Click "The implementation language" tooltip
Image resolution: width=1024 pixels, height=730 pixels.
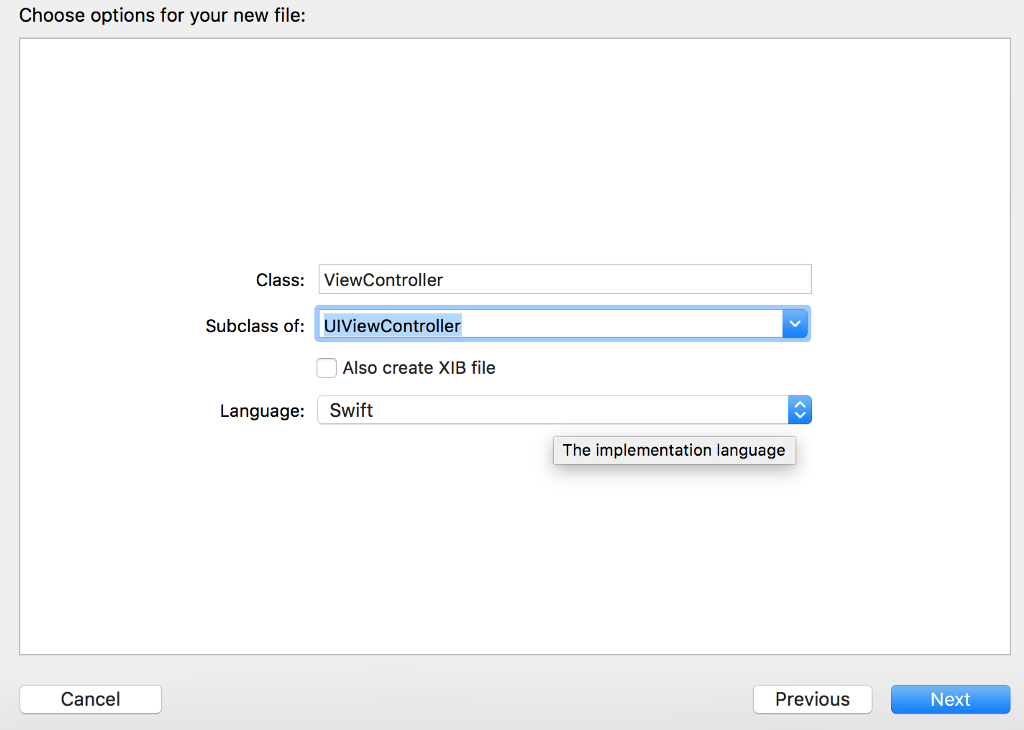[x=674, y=450]
